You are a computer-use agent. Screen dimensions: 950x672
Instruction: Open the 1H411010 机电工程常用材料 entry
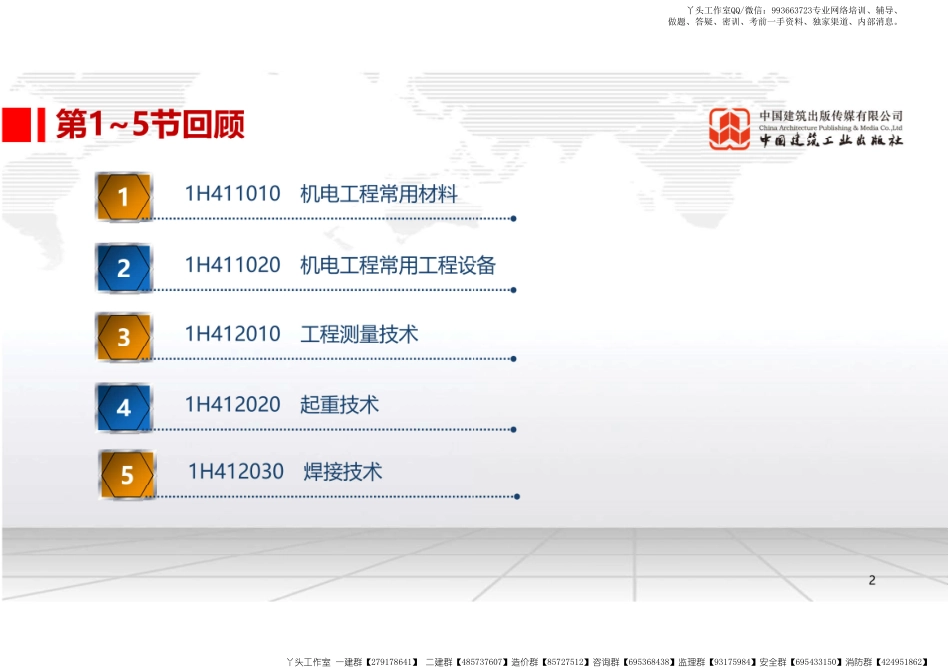[x=321, y=195]
